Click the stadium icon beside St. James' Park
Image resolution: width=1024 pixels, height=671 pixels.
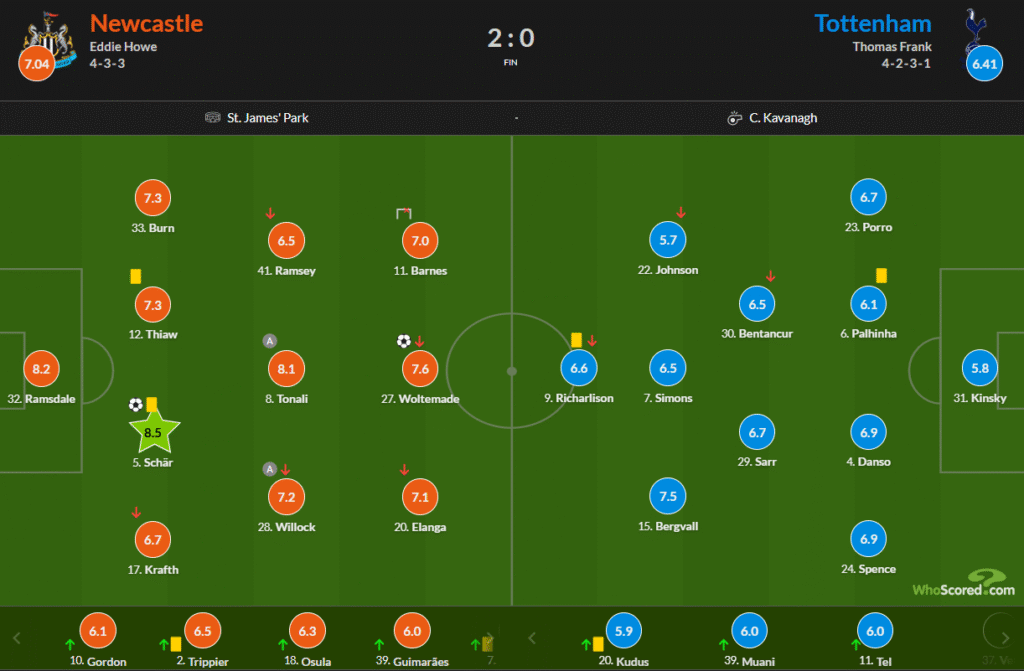coord(213,118)
